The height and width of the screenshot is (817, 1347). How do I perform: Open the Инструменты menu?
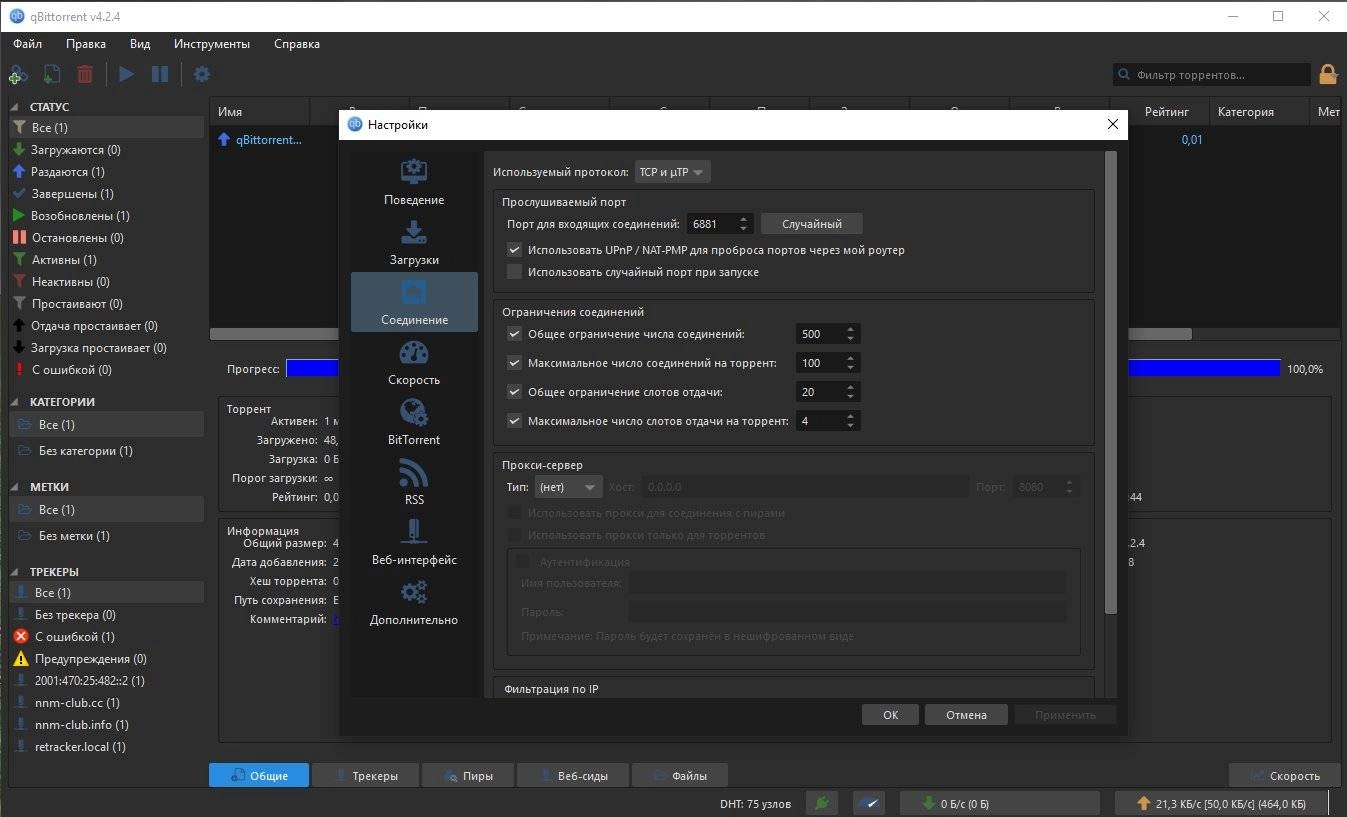coord(212,44)
